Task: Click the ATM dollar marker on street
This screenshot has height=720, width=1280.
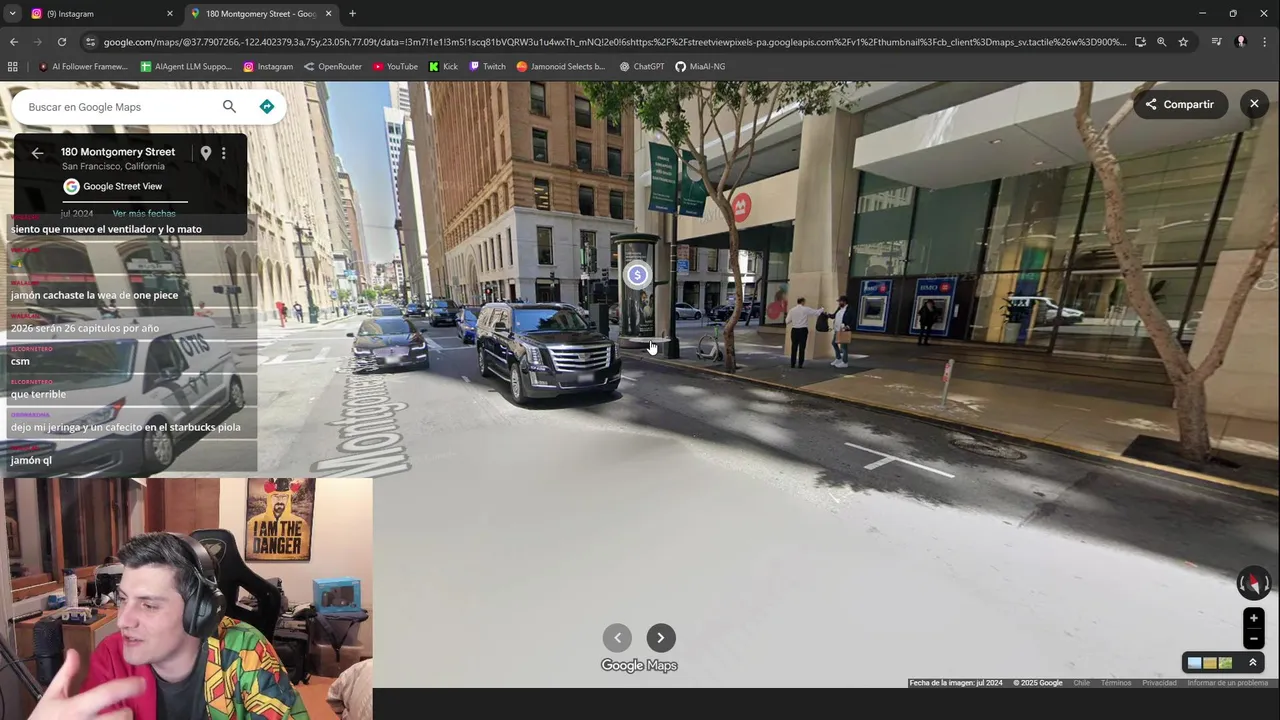Action: 637,275
